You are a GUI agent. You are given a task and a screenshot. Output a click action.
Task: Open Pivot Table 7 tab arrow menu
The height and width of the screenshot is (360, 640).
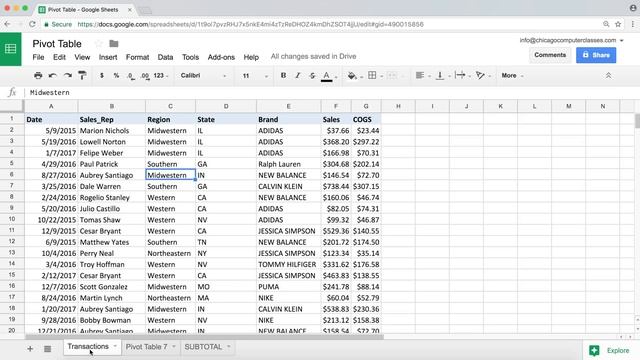click(174, 347)
